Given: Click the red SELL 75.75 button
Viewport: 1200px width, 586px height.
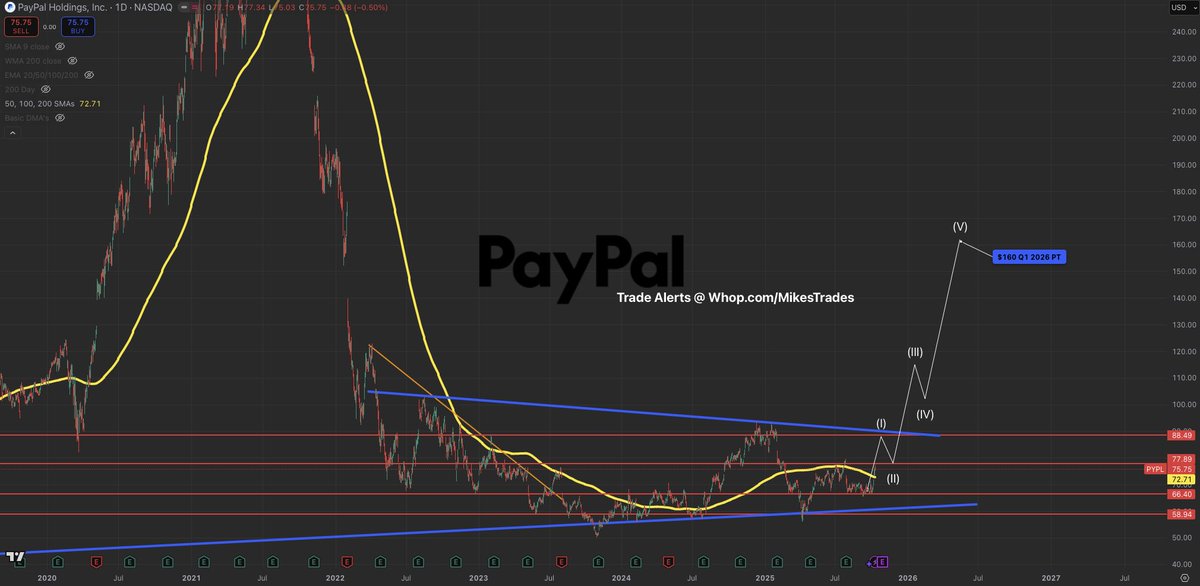Looking at the screenshot, I should (x=21, y=27).
